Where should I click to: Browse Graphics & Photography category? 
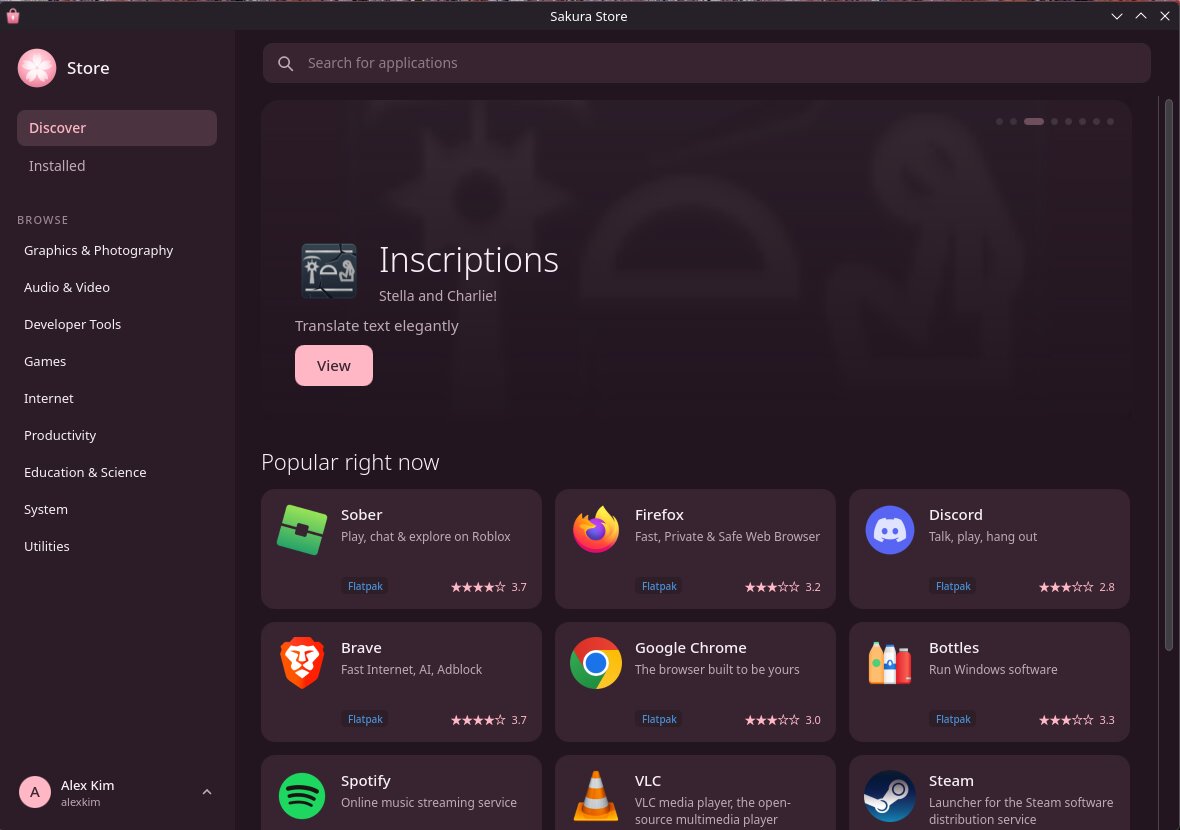point(117,251)
